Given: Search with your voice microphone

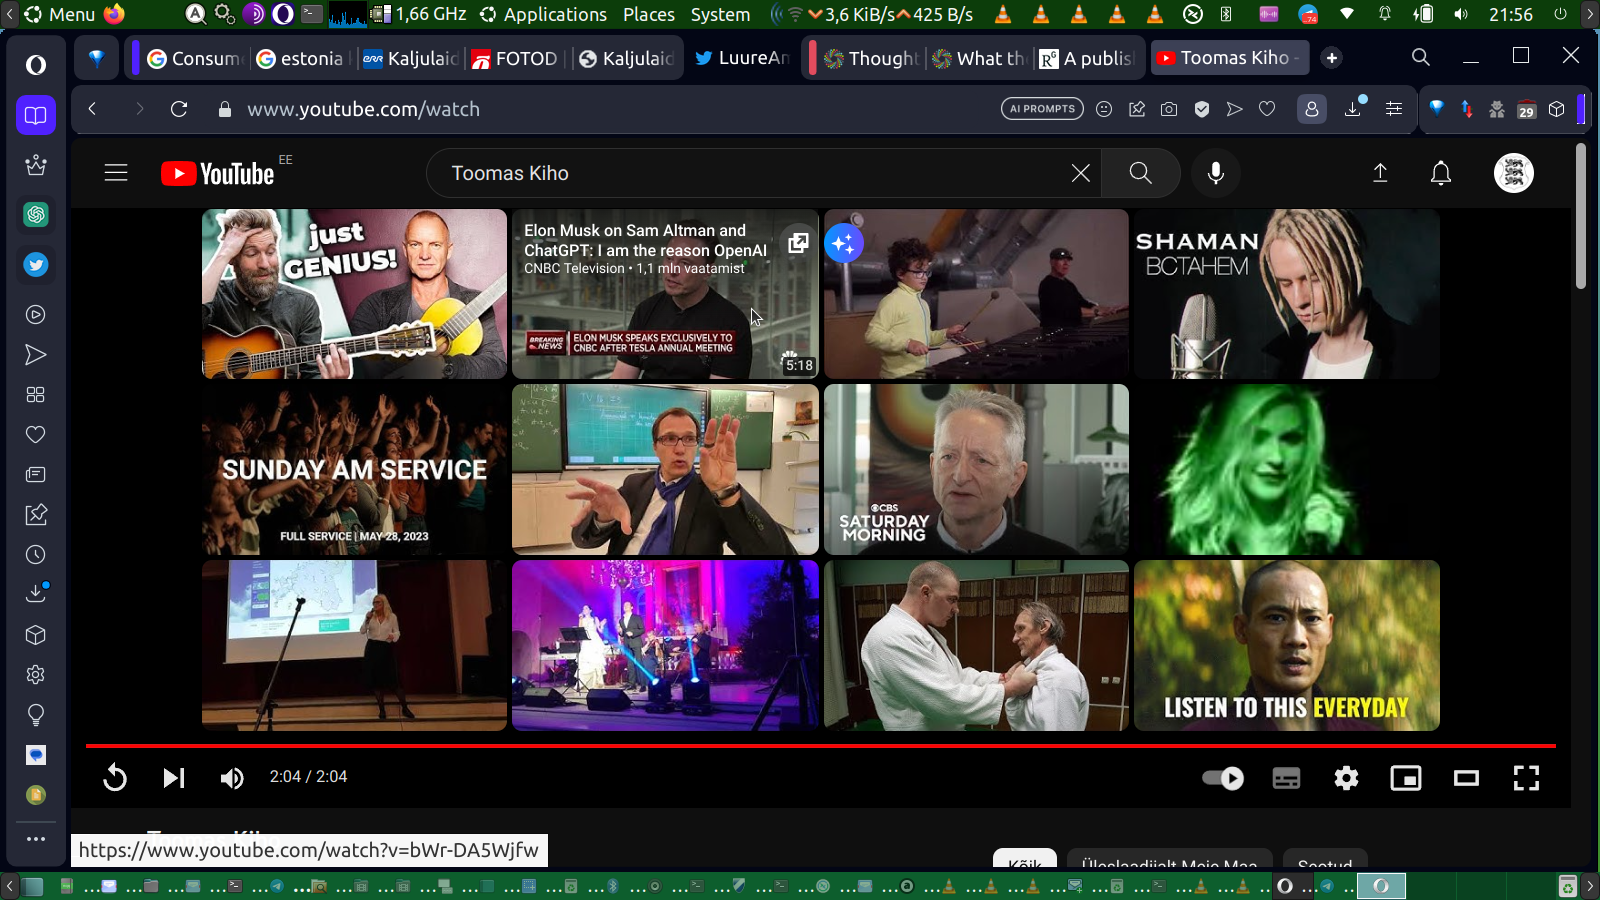Looking at the screenshot, I should click(1216, 173).
